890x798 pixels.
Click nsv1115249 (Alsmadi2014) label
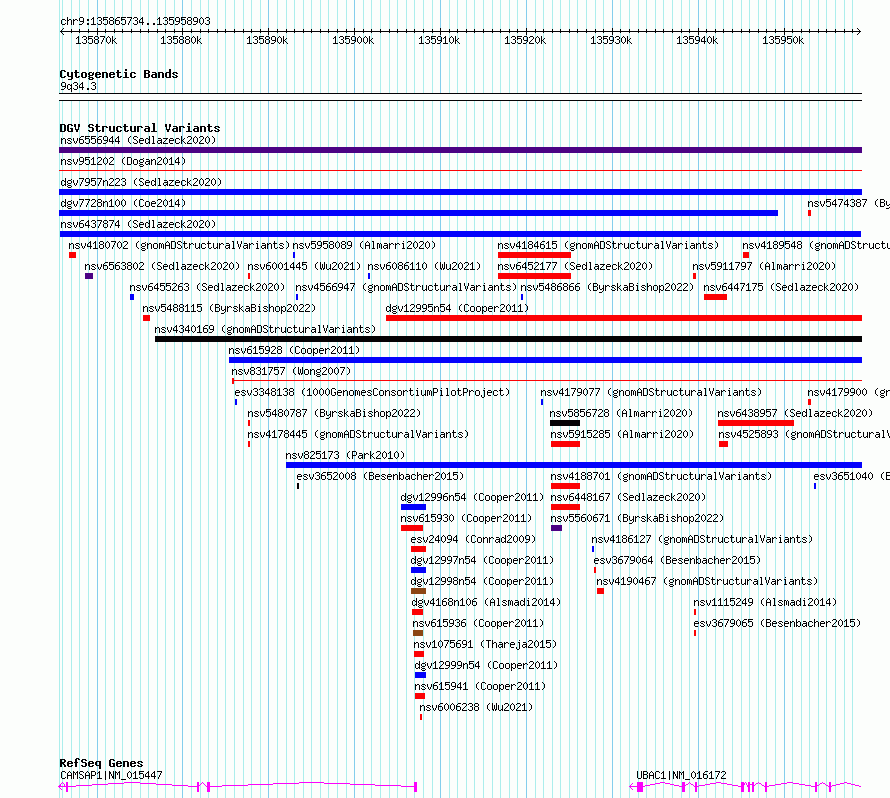765,602
